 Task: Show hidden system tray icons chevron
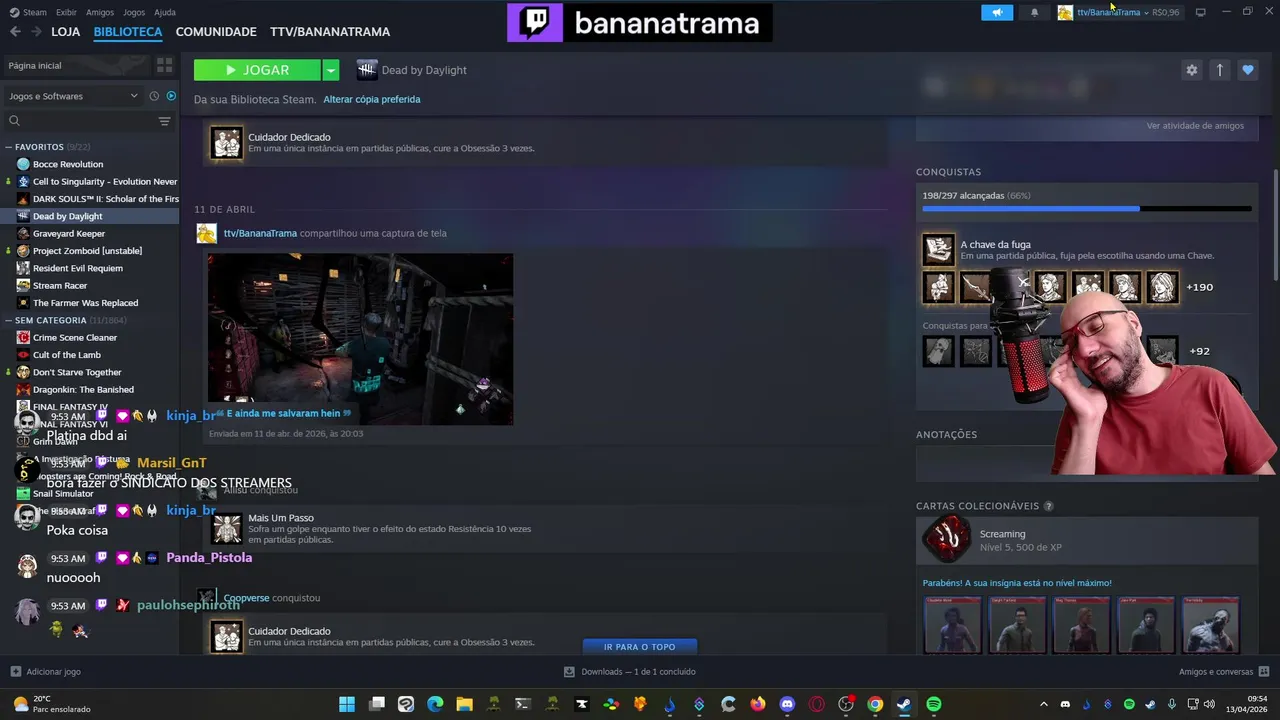[x=1043, y=704]
